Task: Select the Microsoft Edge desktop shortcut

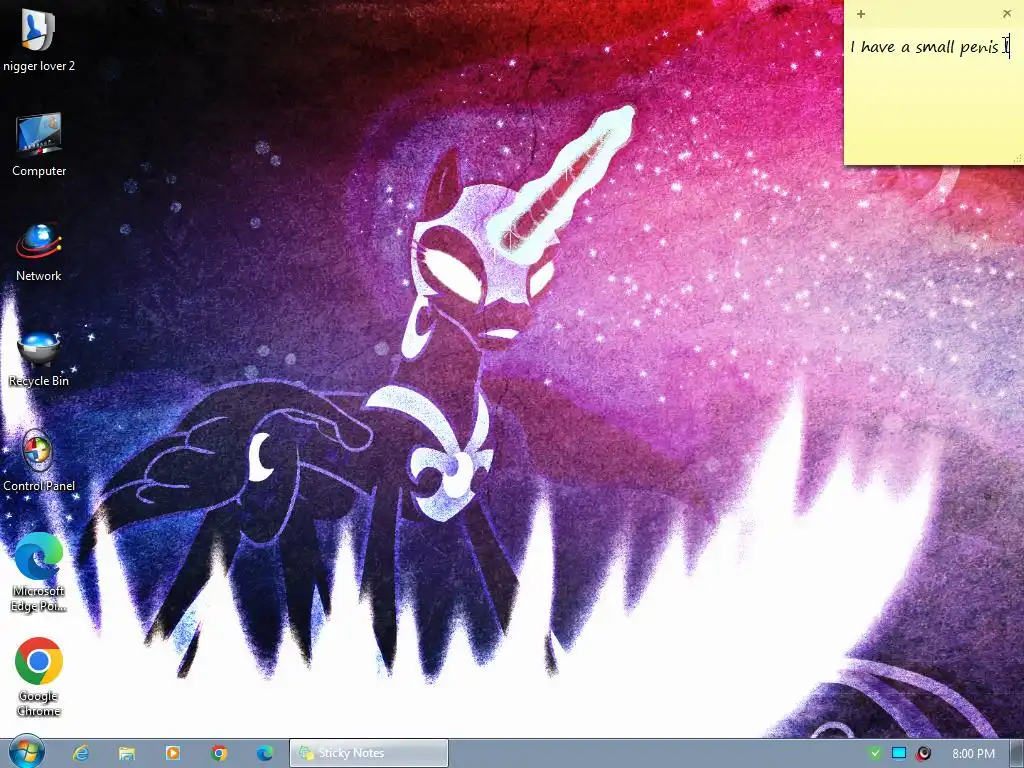Action: click(39, 573)
